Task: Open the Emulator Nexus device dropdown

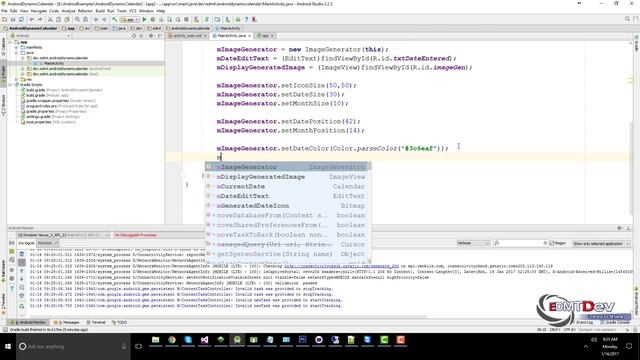Action: [x=64, y=235]
